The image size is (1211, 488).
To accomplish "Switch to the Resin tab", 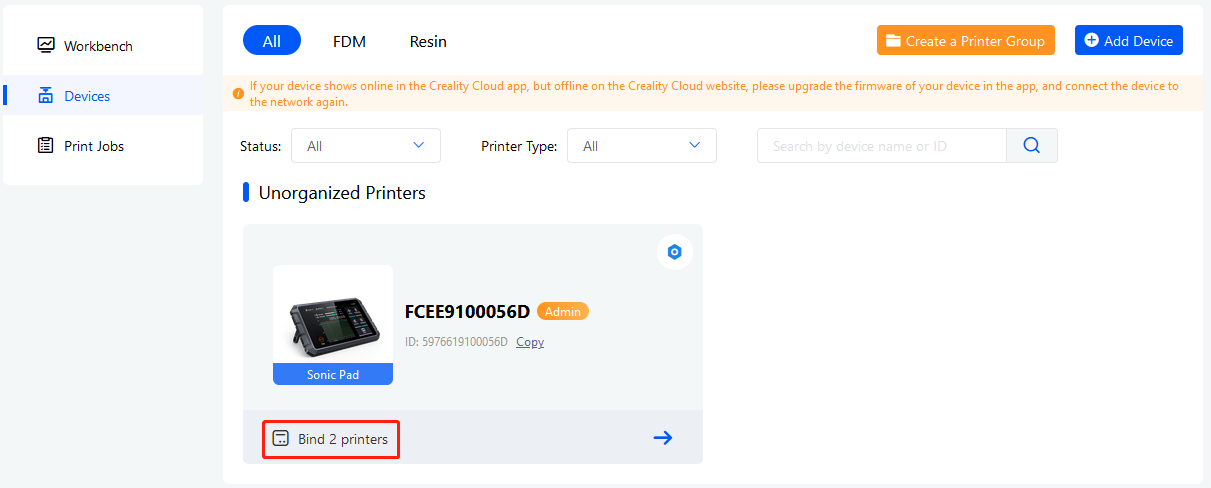I will (x=428, y=41).
